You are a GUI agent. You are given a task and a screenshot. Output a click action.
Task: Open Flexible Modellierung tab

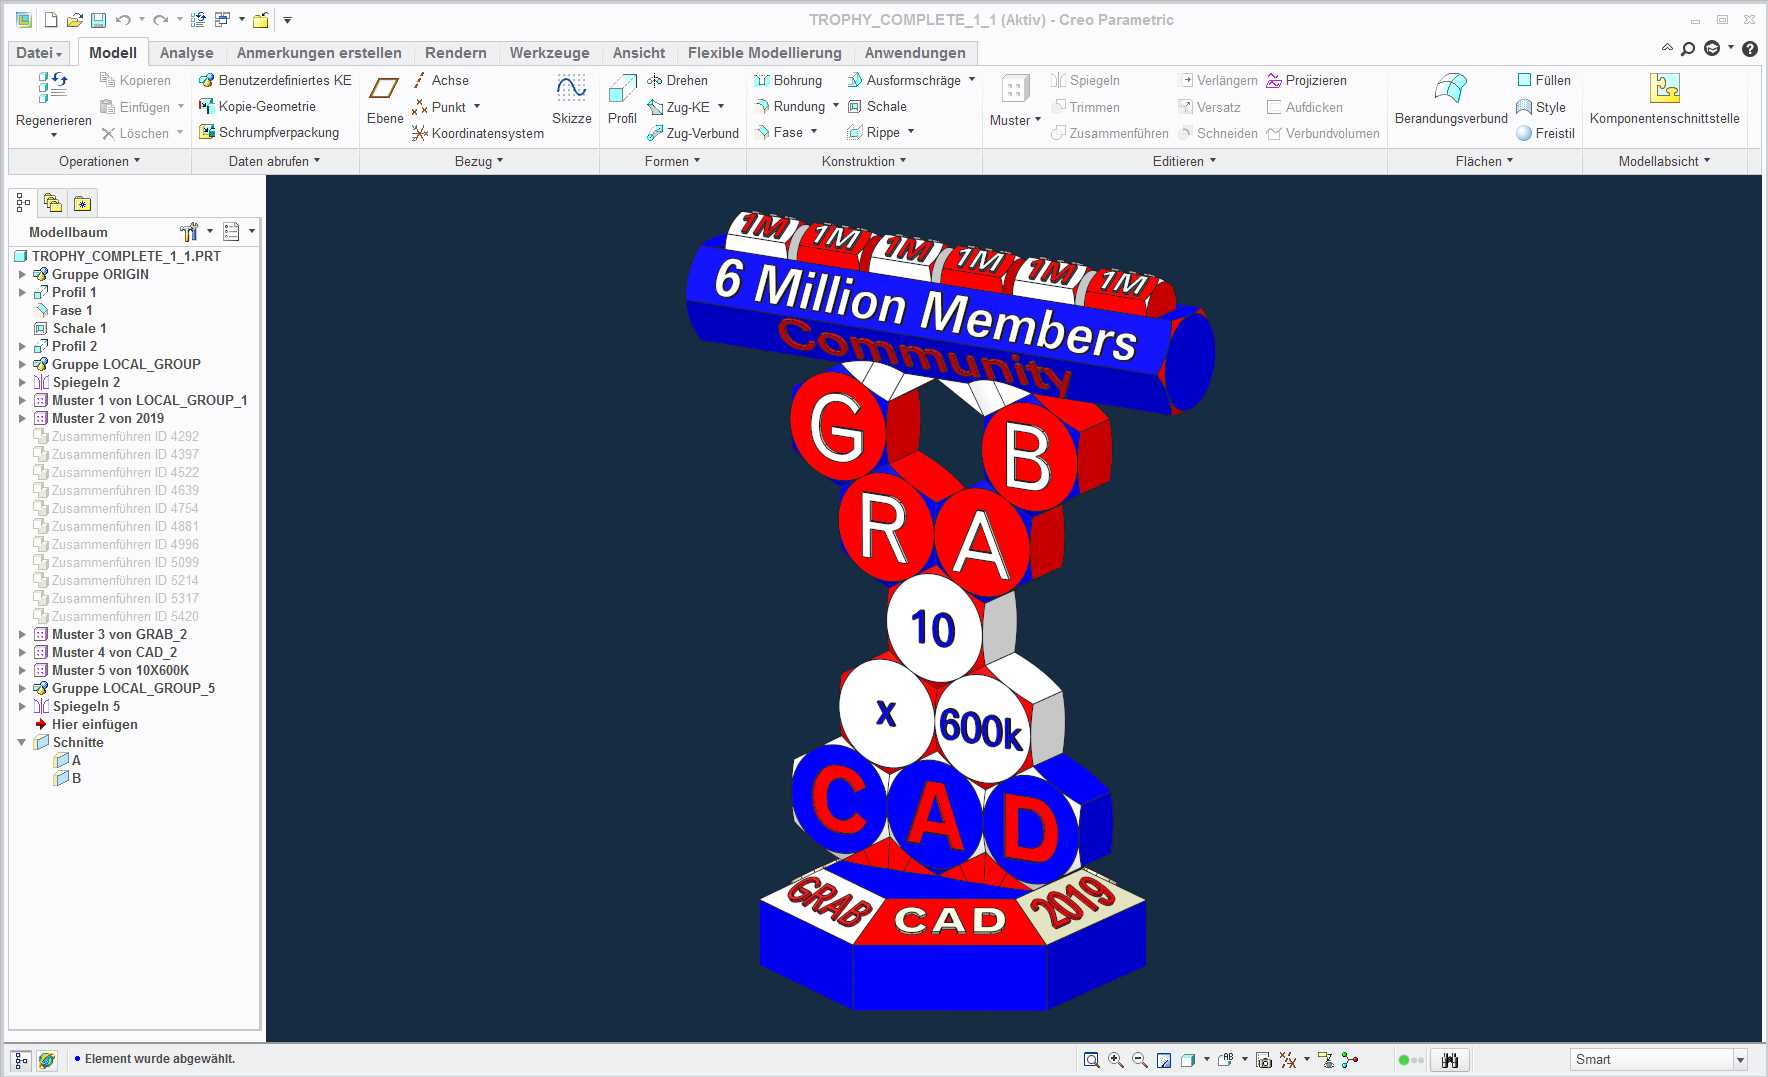coord(765,53)
